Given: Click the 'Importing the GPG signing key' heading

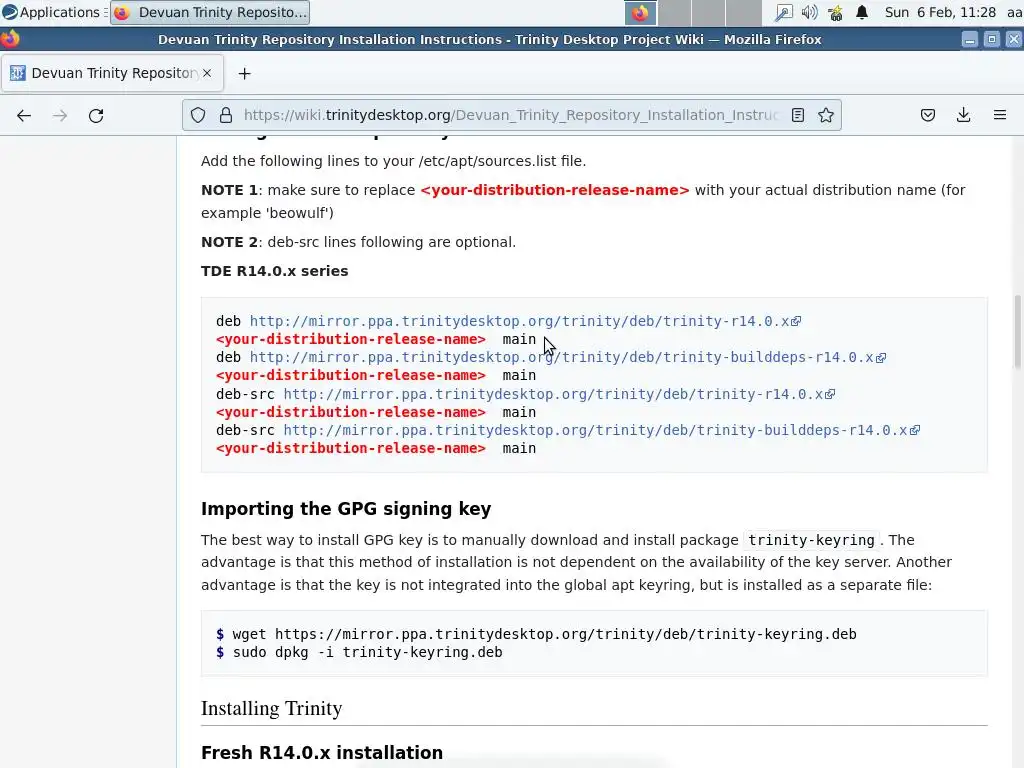Looking at the screenshot, I should (346, 509).
